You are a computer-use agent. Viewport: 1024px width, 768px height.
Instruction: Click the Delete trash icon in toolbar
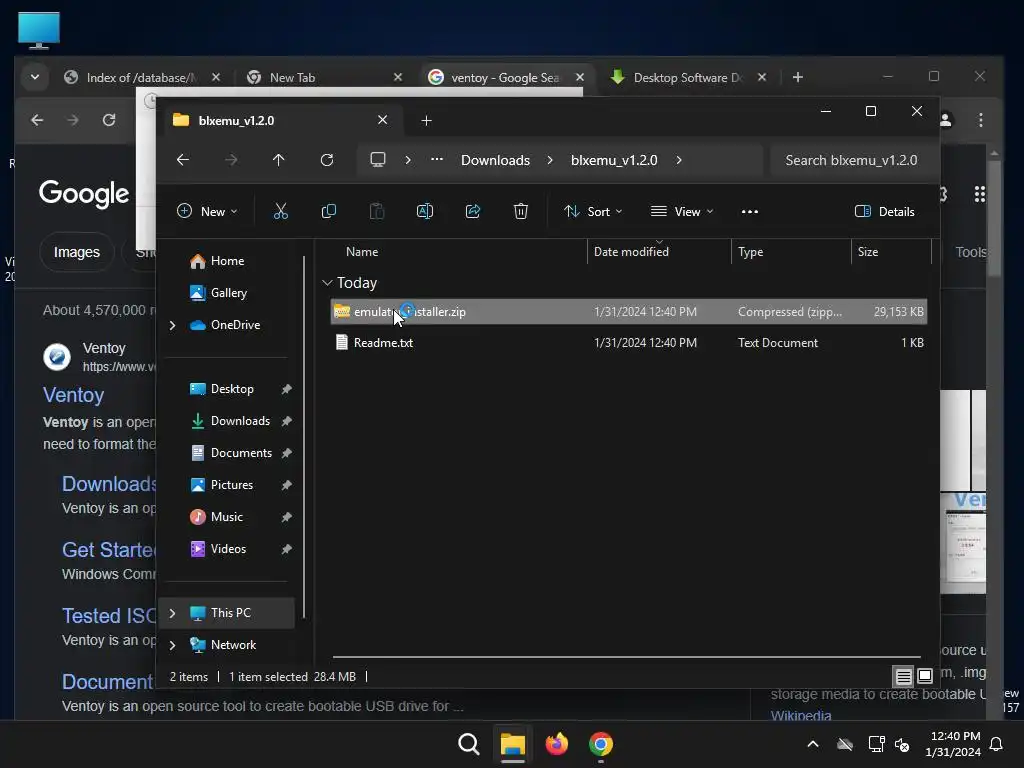(520, 212)
